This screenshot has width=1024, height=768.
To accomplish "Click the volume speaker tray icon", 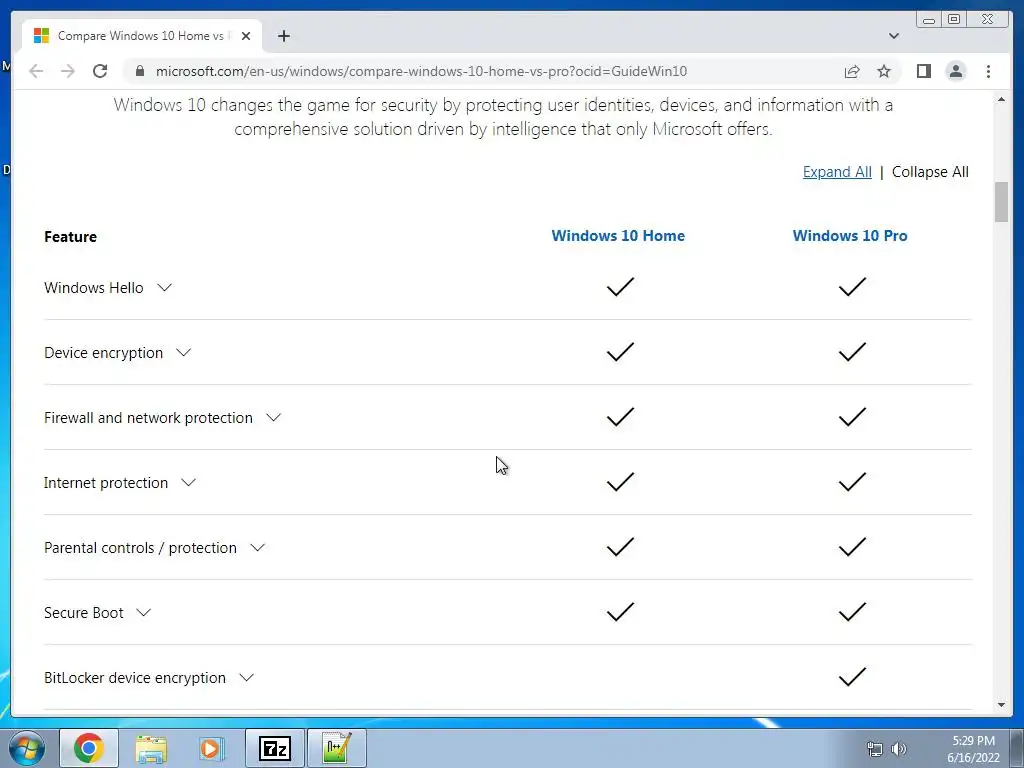I will coord(899,749).
